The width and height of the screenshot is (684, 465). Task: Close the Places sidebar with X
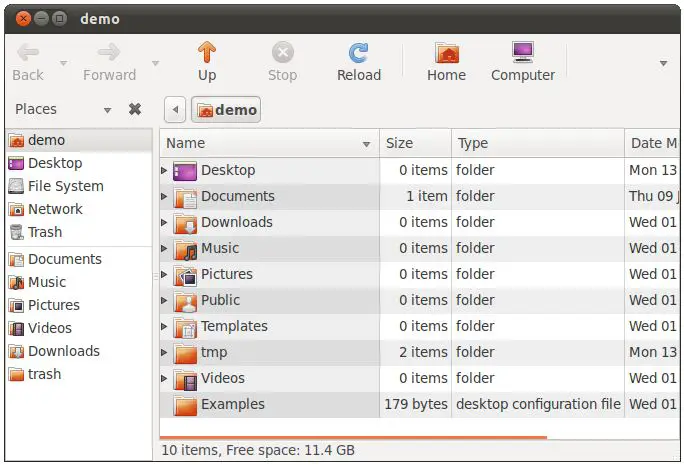click(135, 109)
